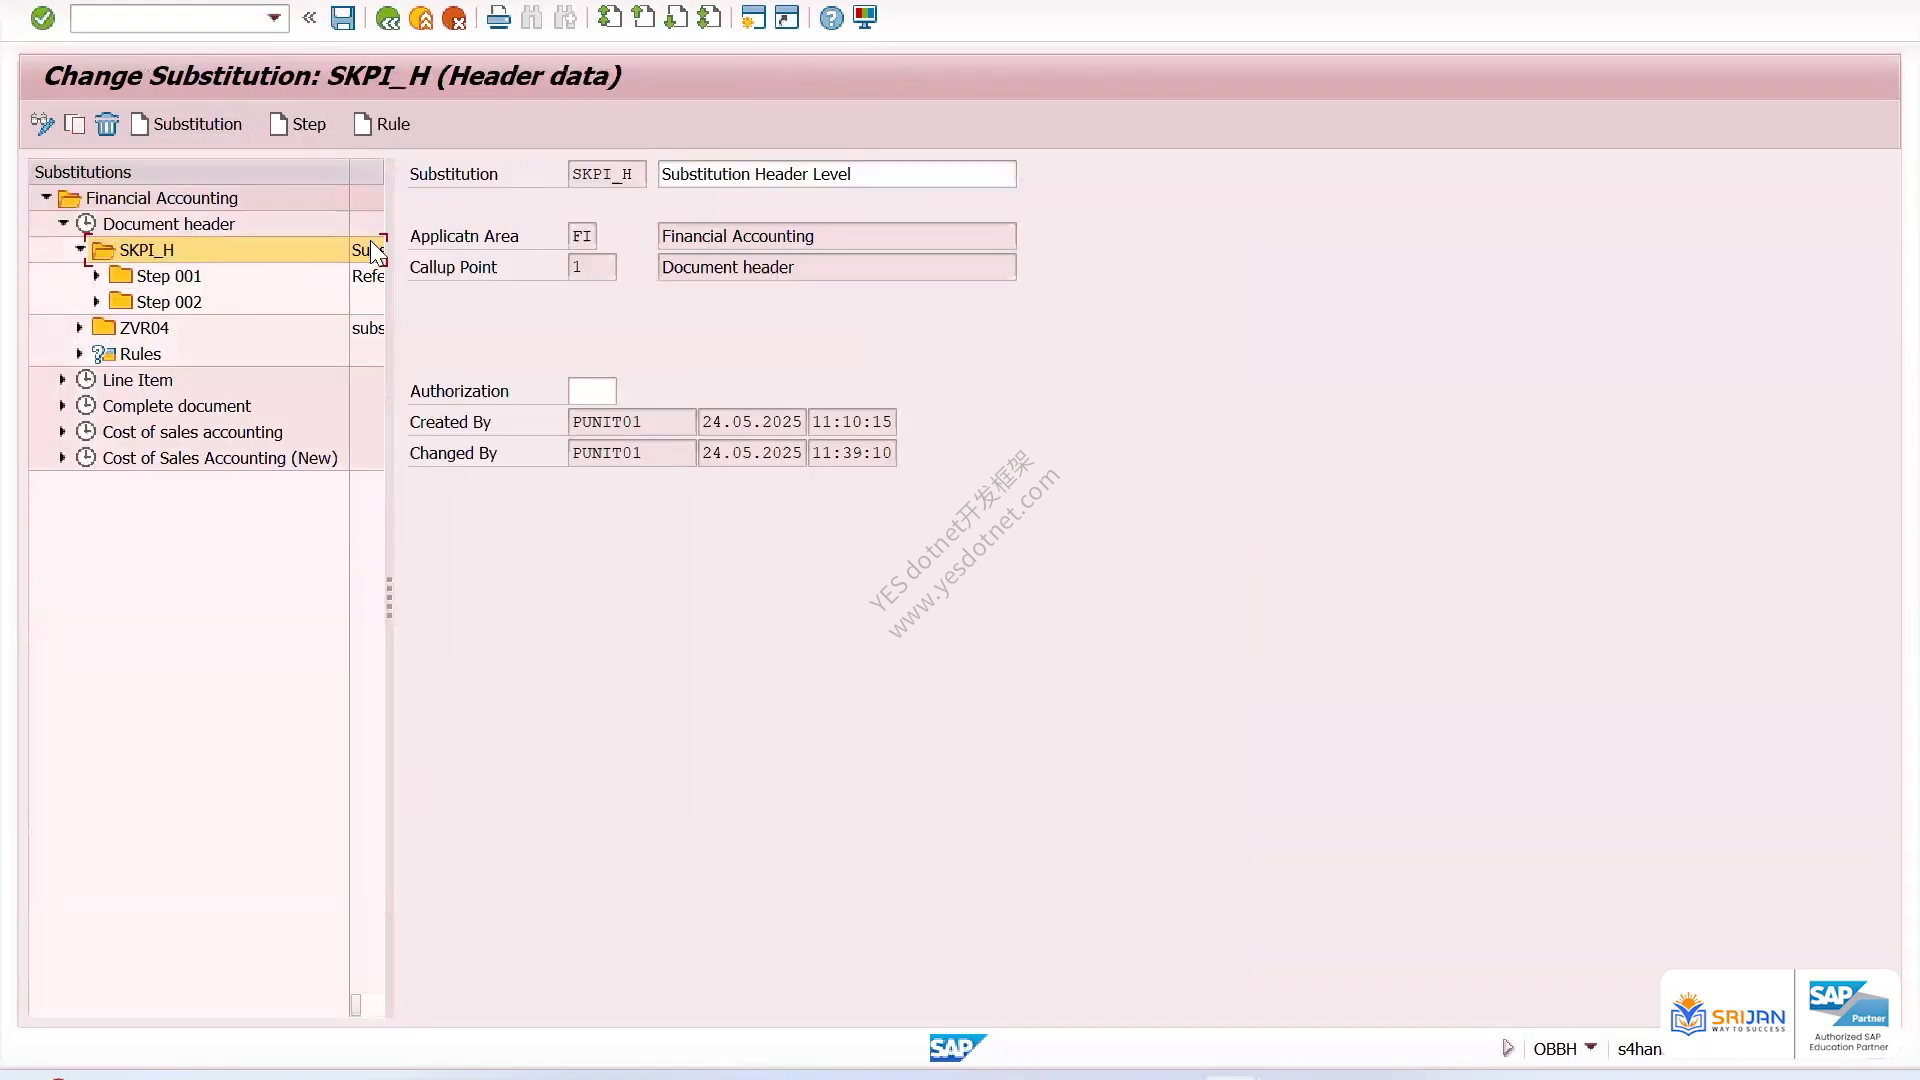Viewport: 1920px width, 1080px height.
Task: Expand the ZVR04 substitution node
Action: pos(80,327)
